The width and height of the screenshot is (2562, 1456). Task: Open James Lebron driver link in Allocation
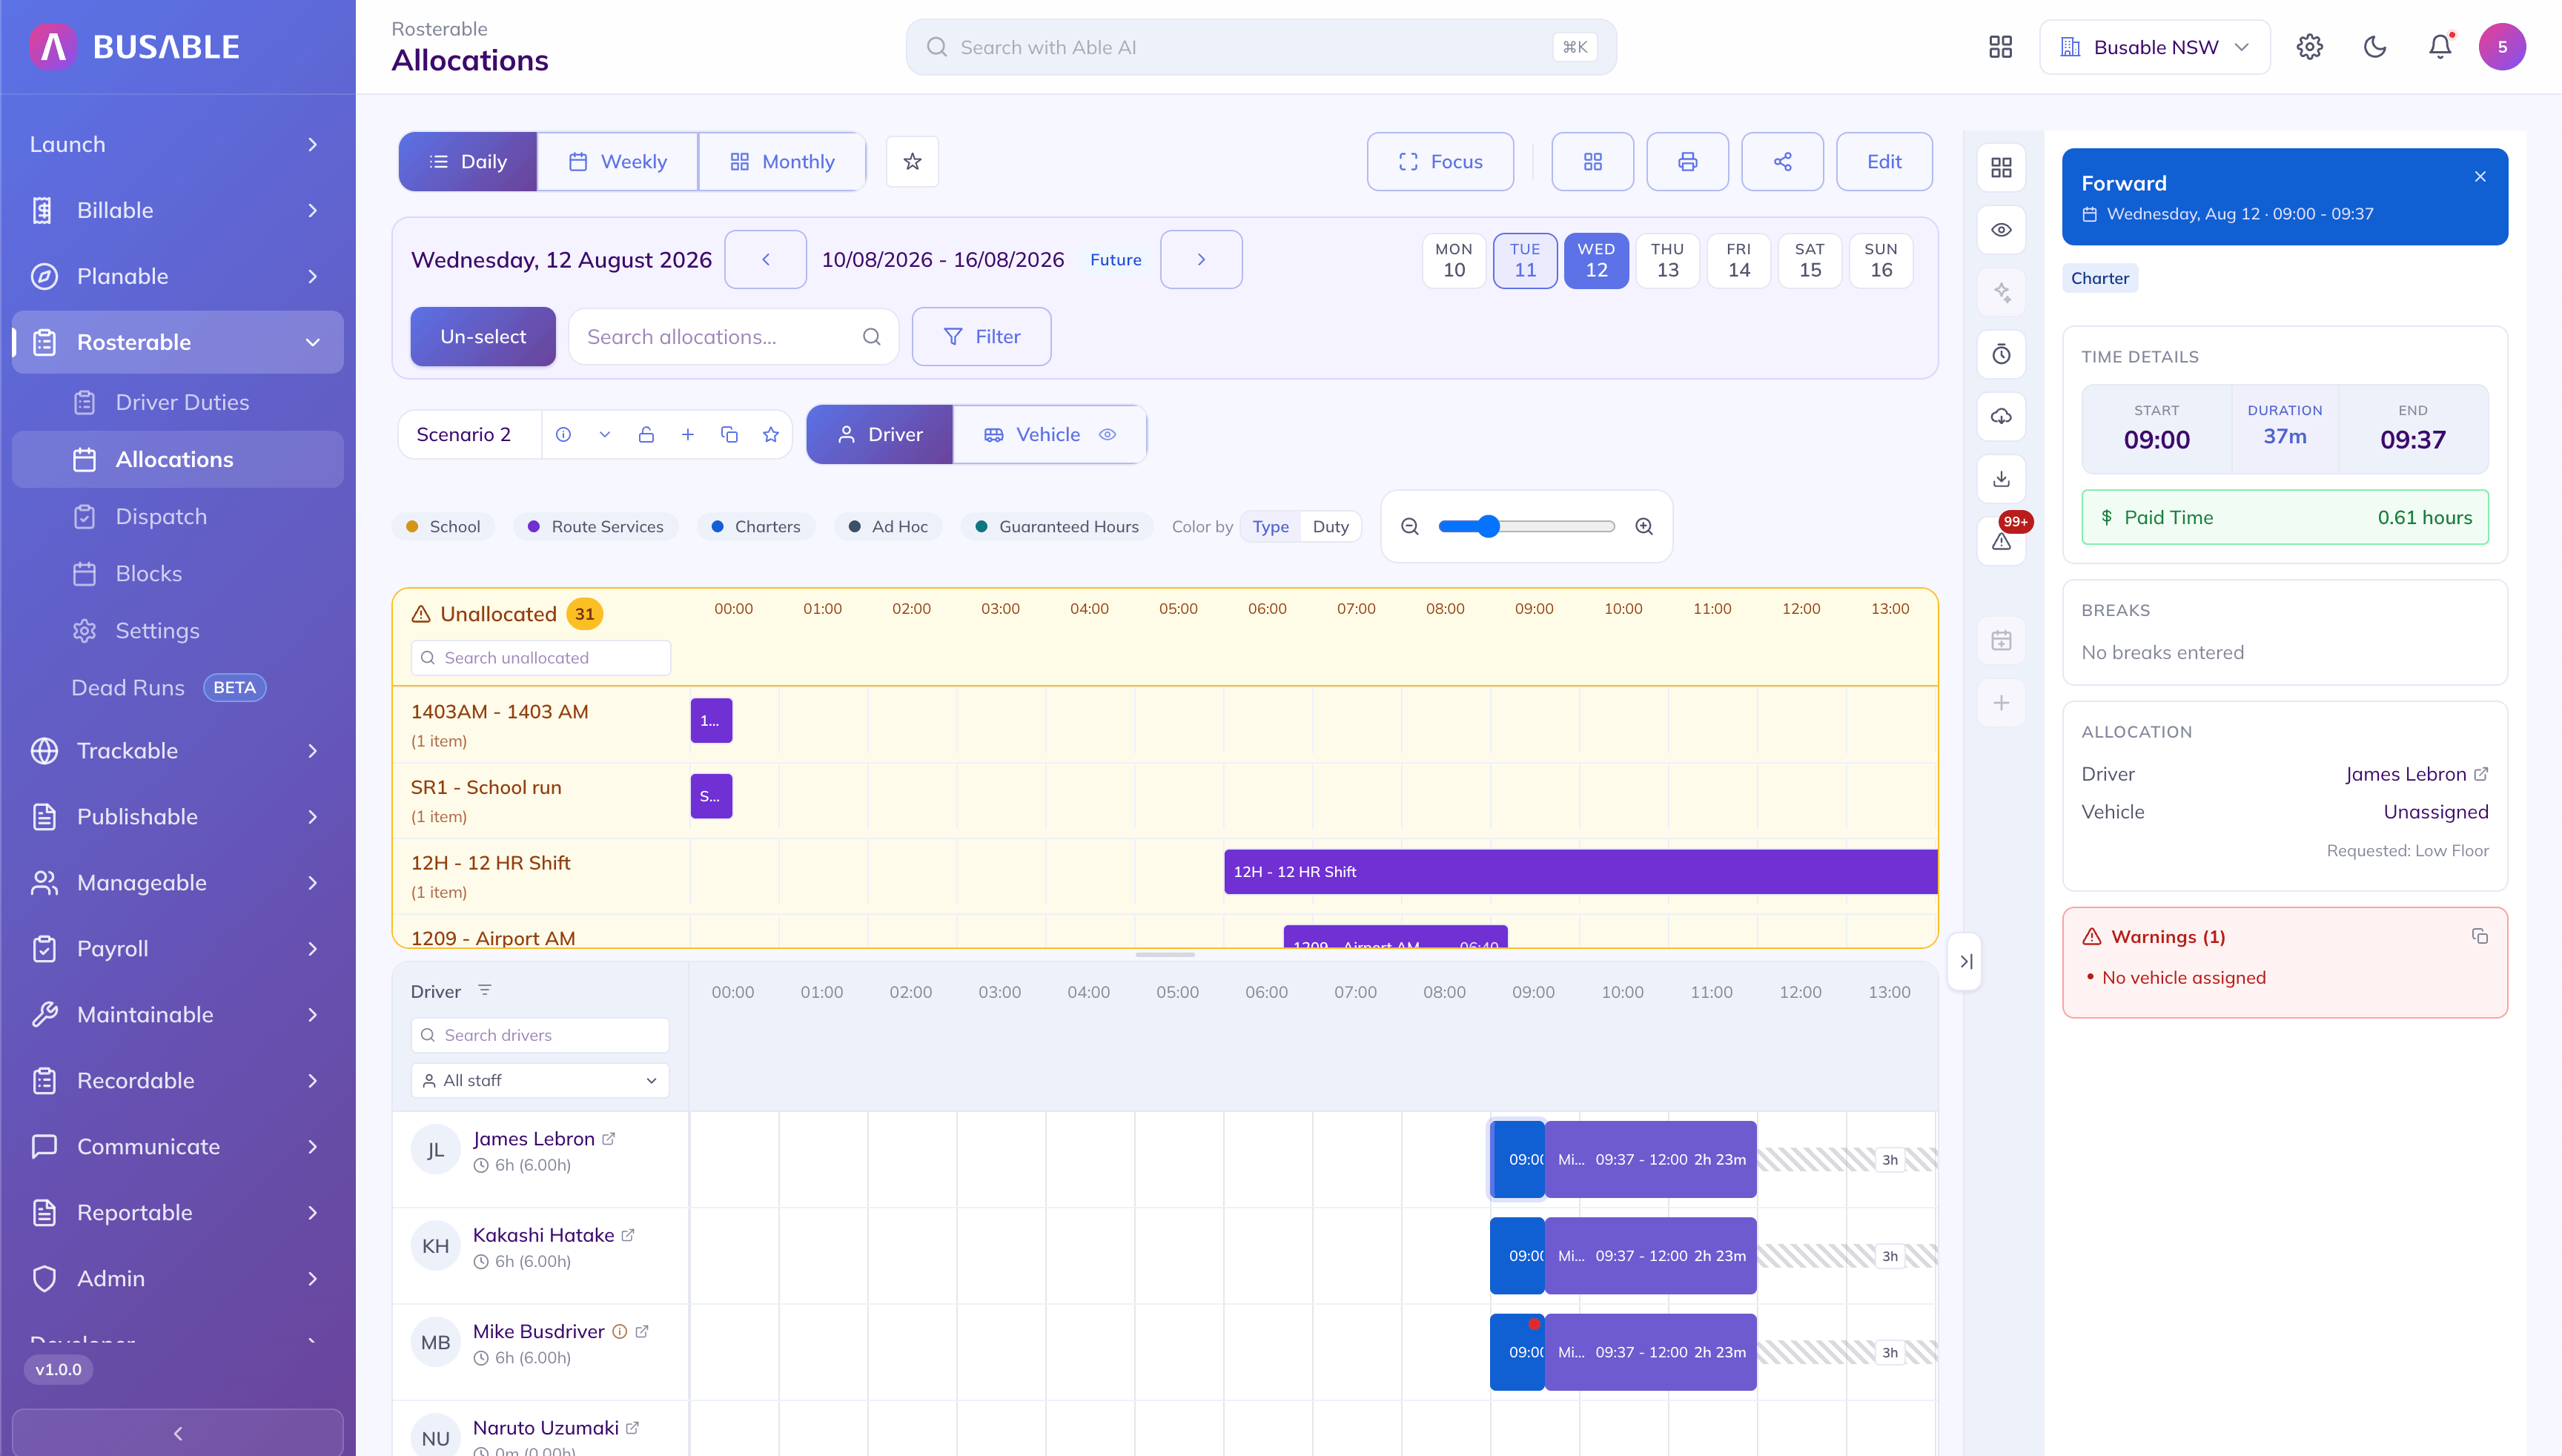pos(2416,774)
